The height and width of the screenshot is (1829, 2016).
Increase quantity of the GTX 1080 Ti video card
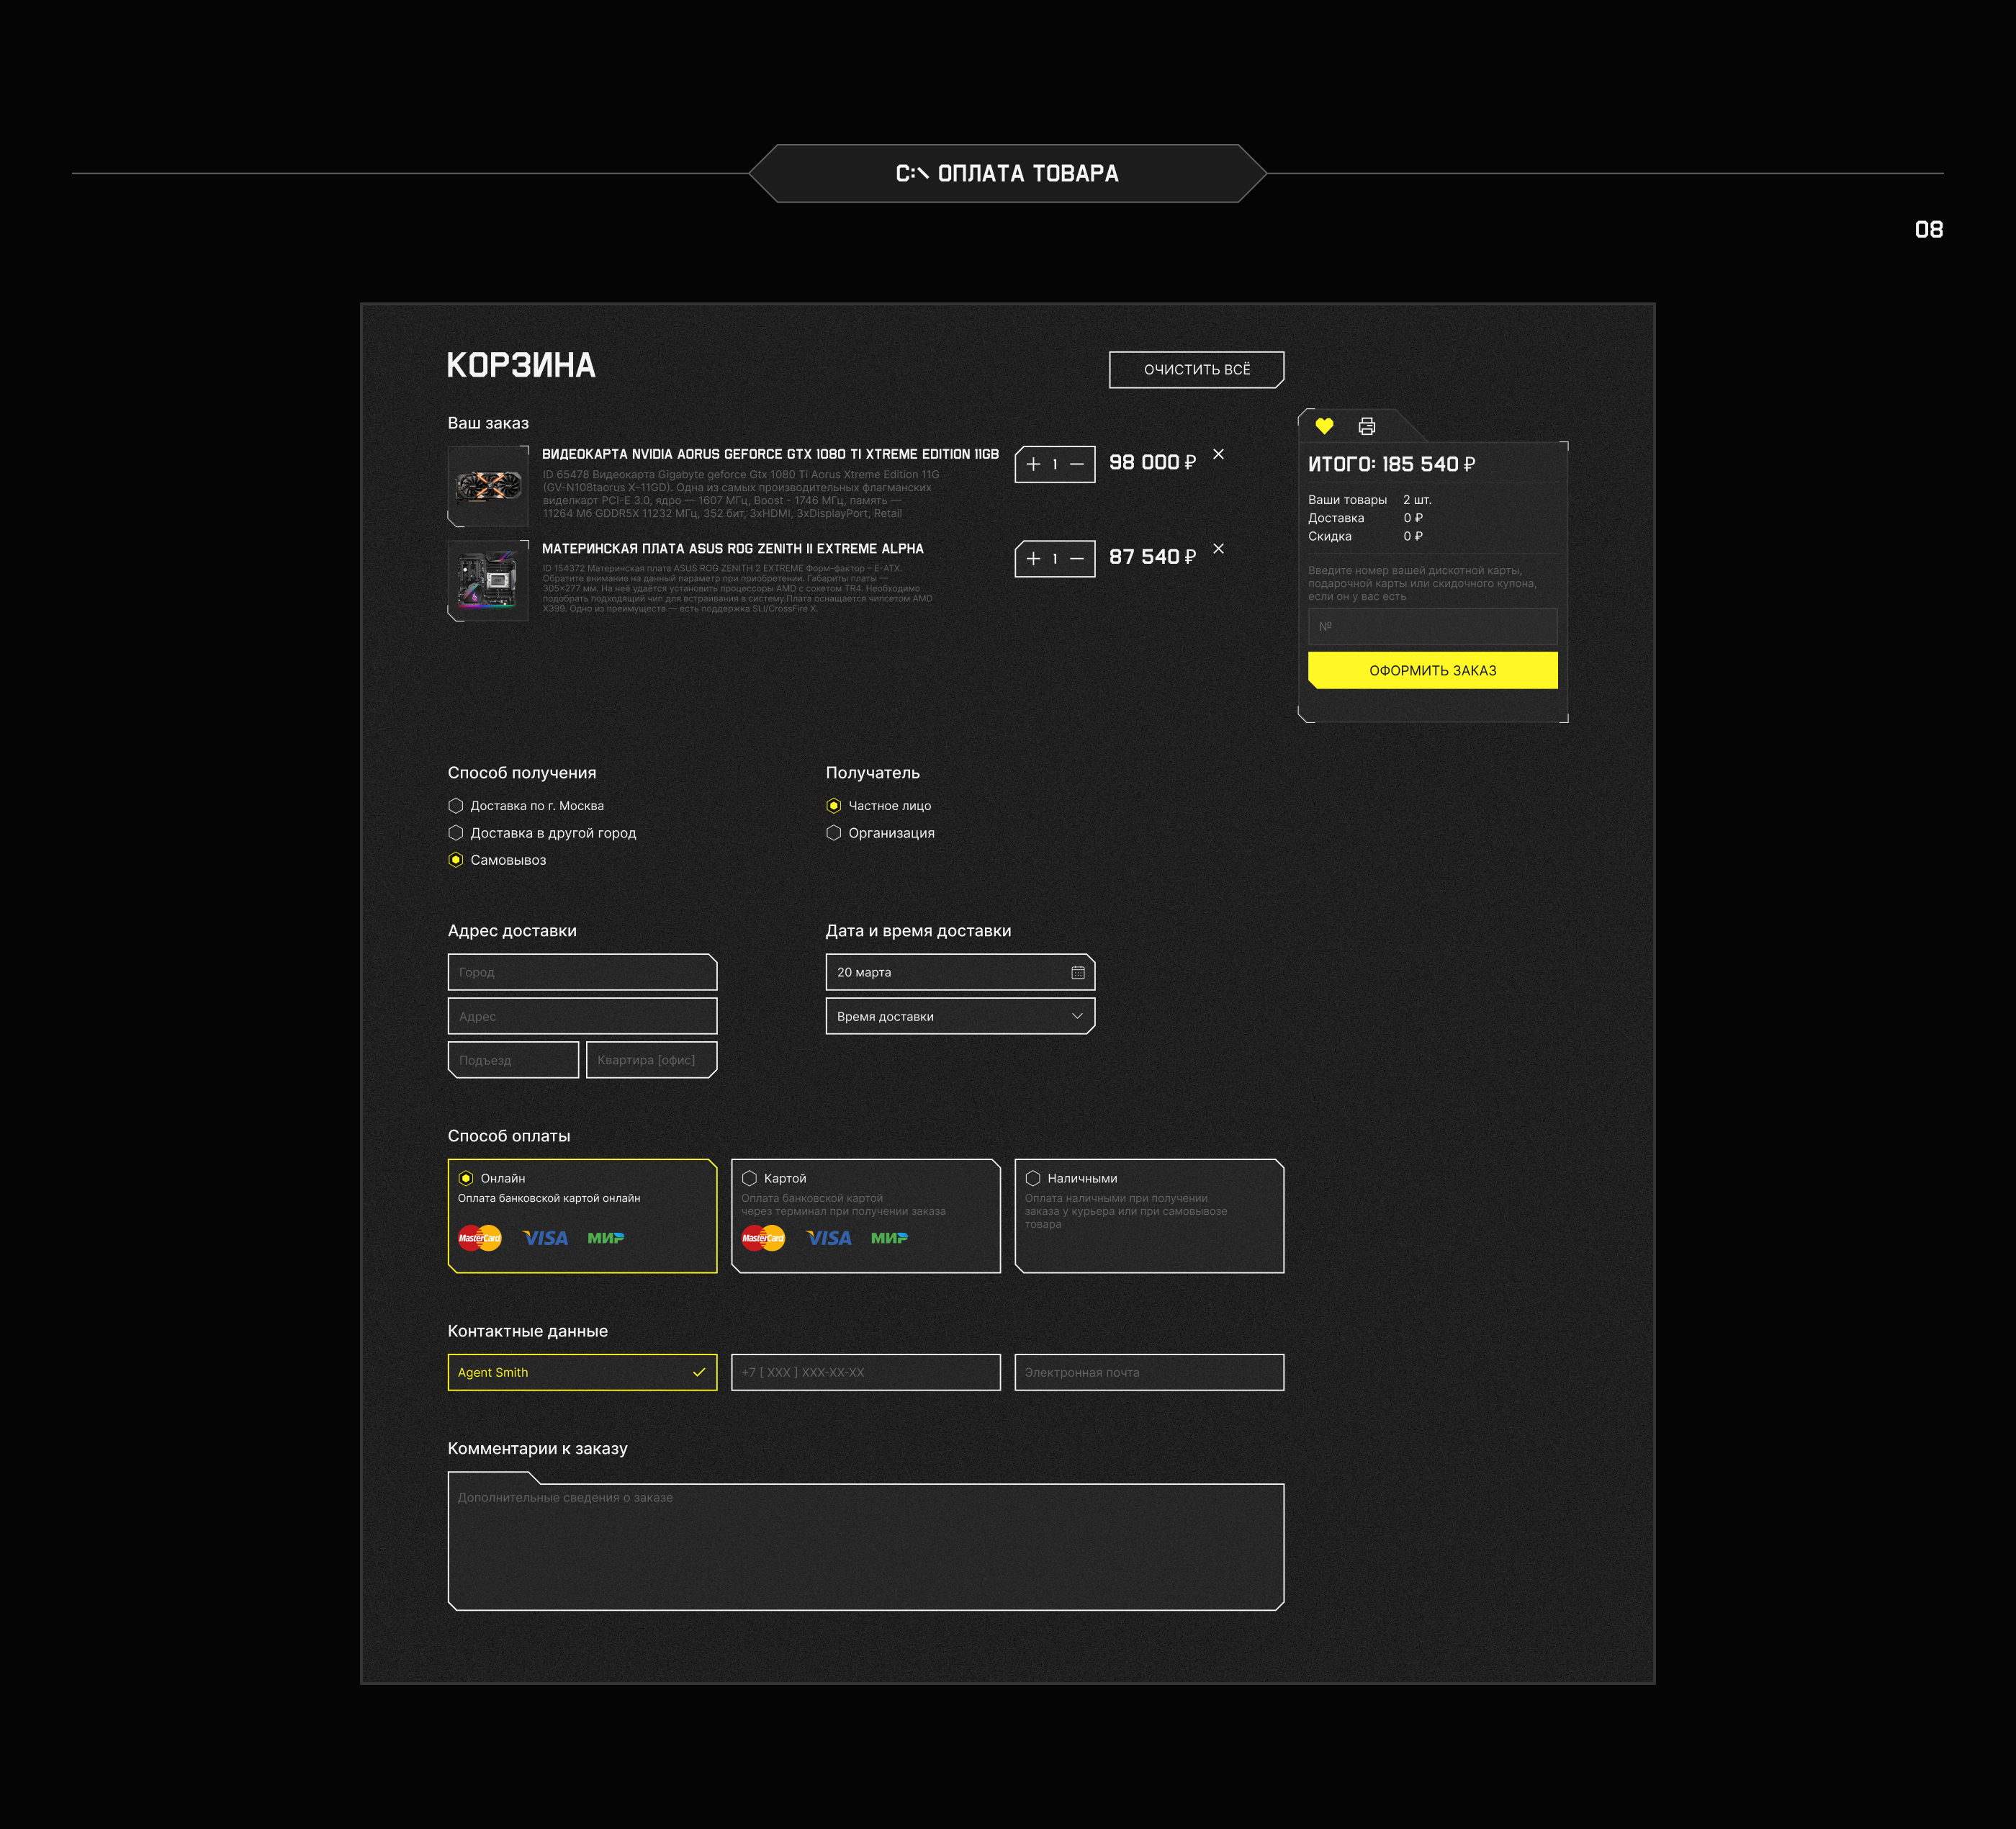1033,464
